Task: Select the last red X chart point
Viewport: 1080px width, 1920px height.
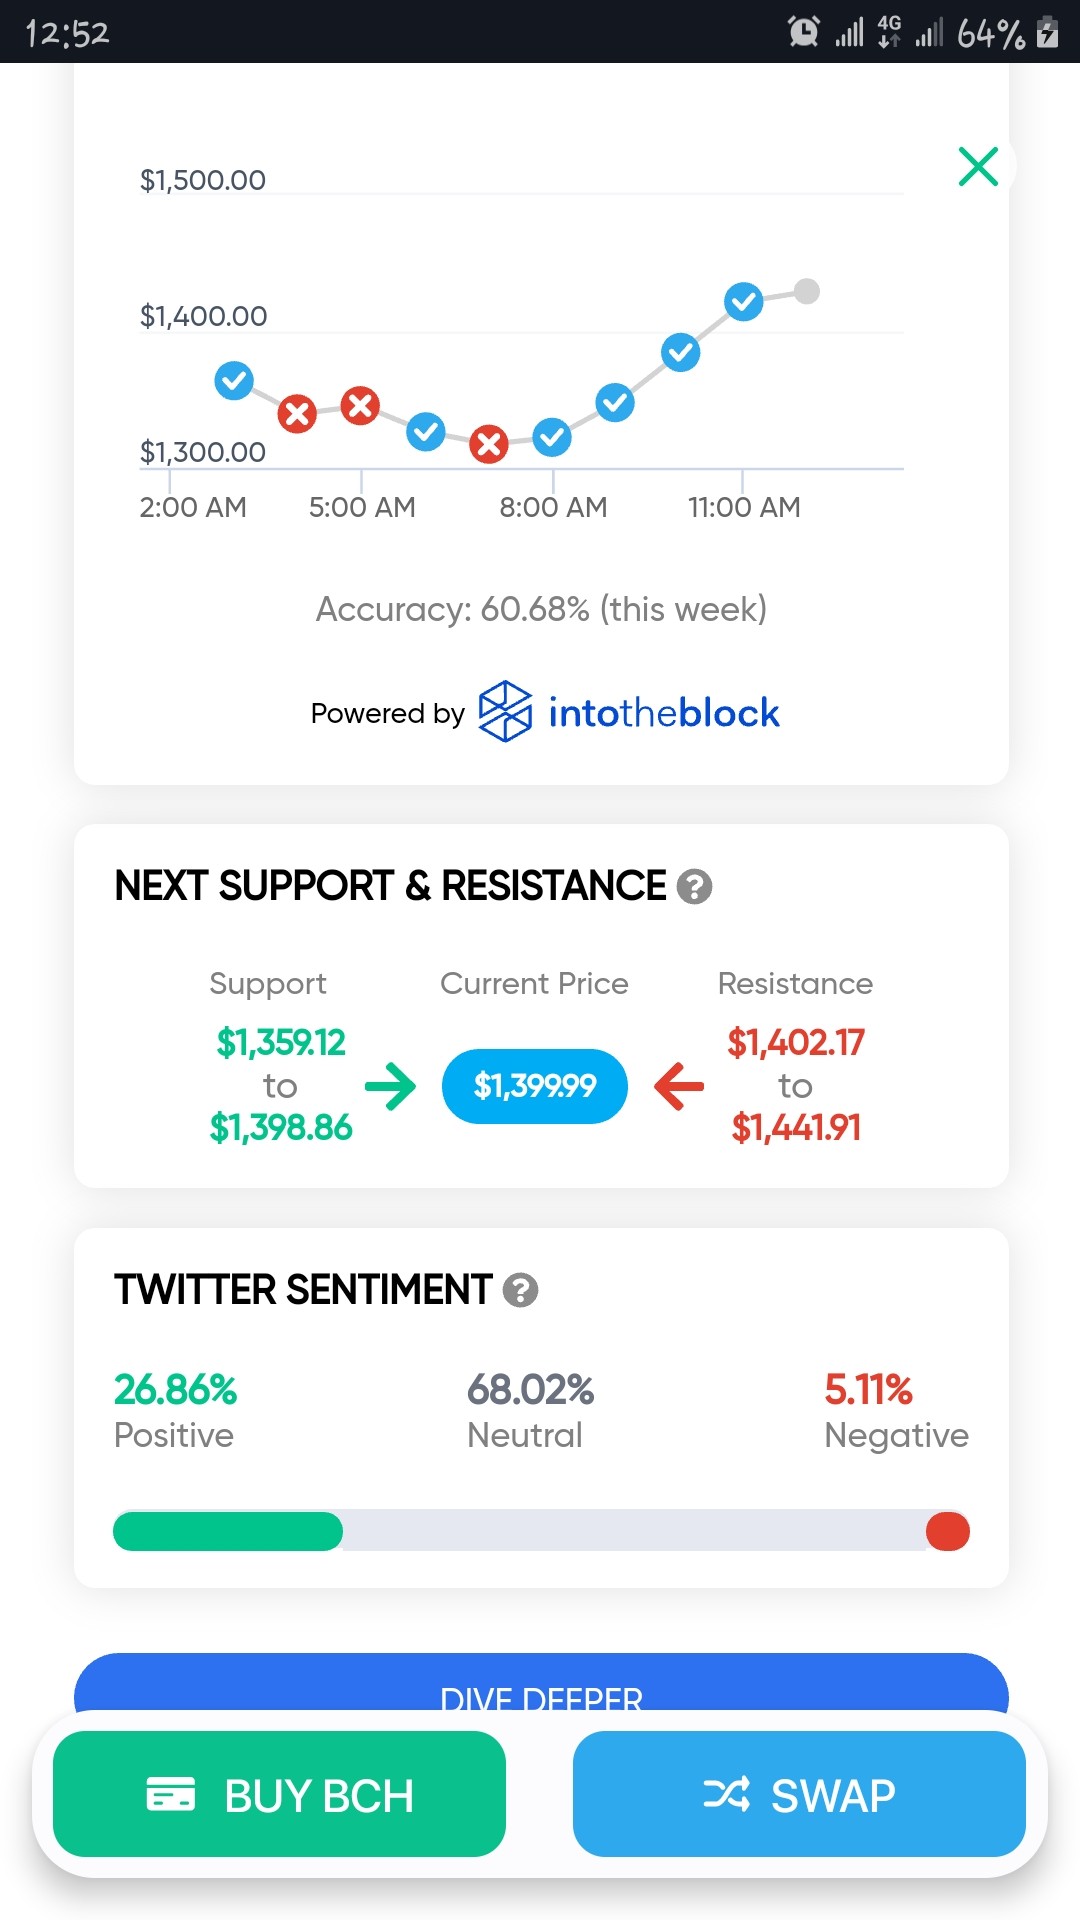Action: point(489,443)
